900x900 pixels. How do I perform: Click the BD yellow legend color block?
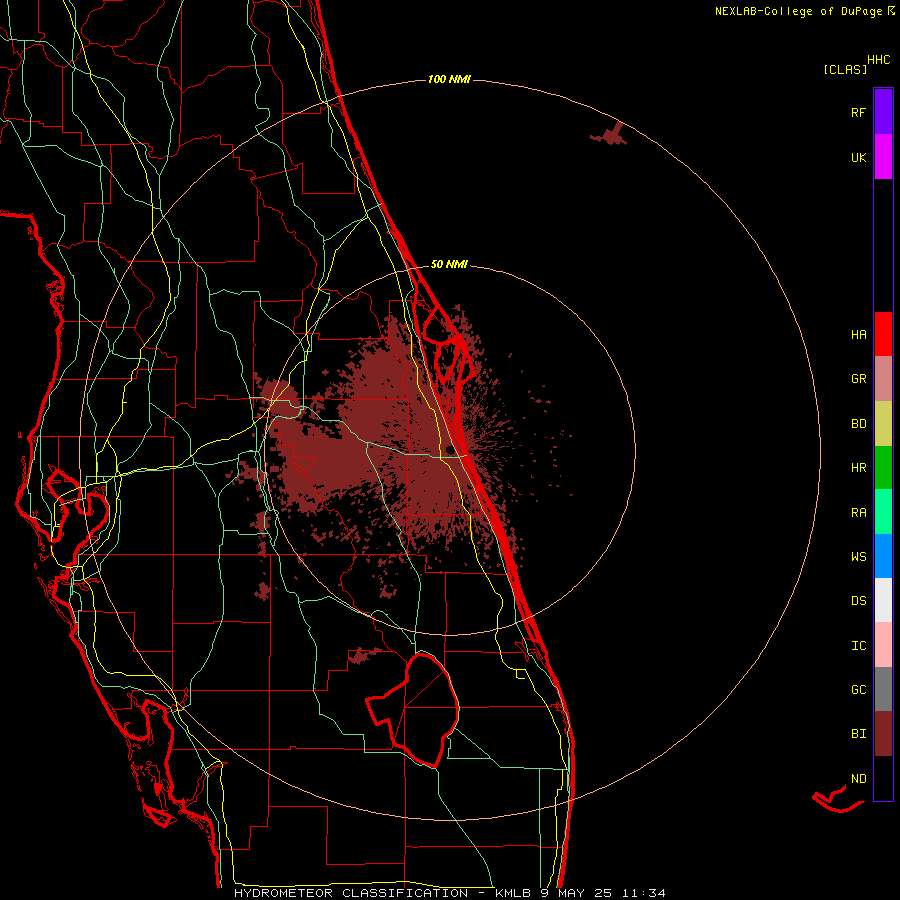883,423
